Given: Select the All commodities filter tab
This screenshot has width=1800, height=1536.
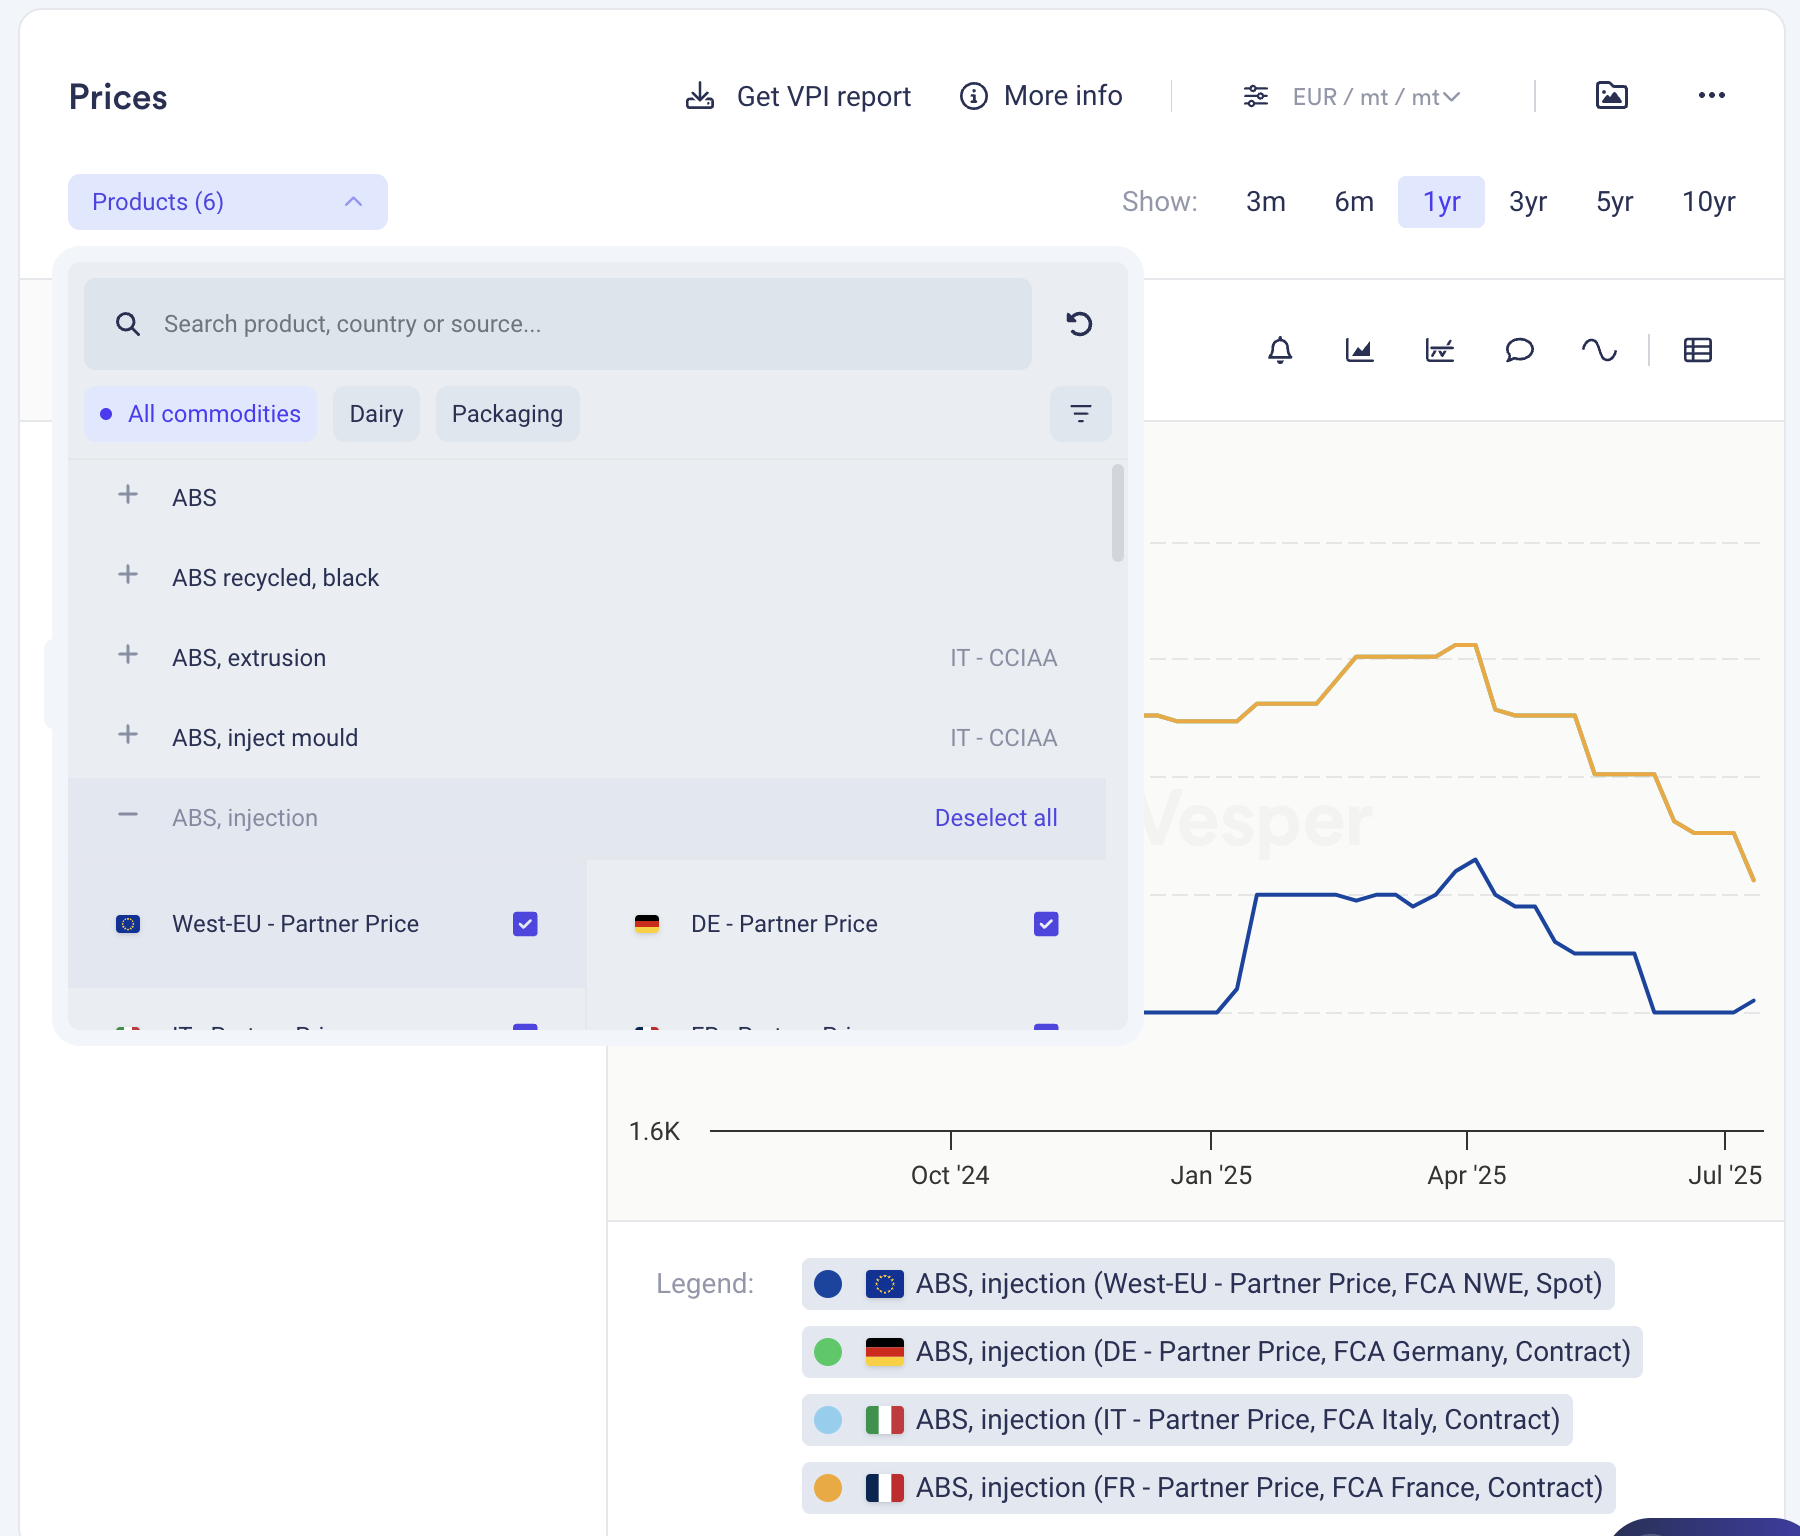Looking at the screenshot, I should click(200, 414).
